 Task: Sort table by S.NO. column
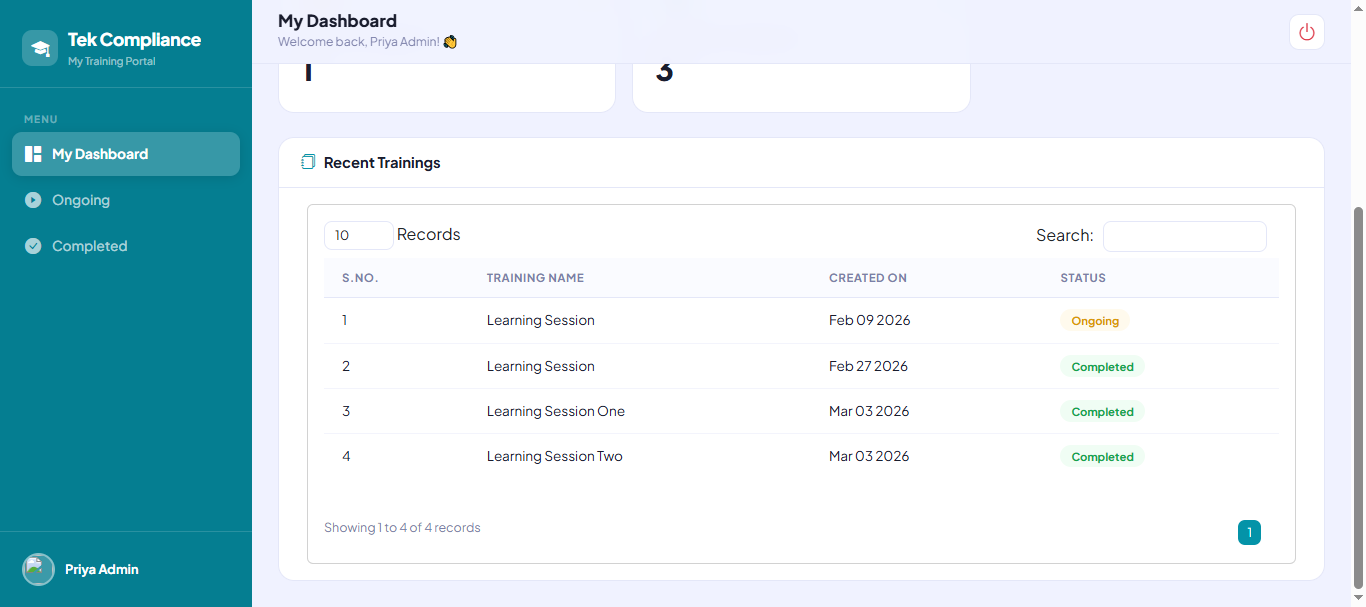click(360, 278)
